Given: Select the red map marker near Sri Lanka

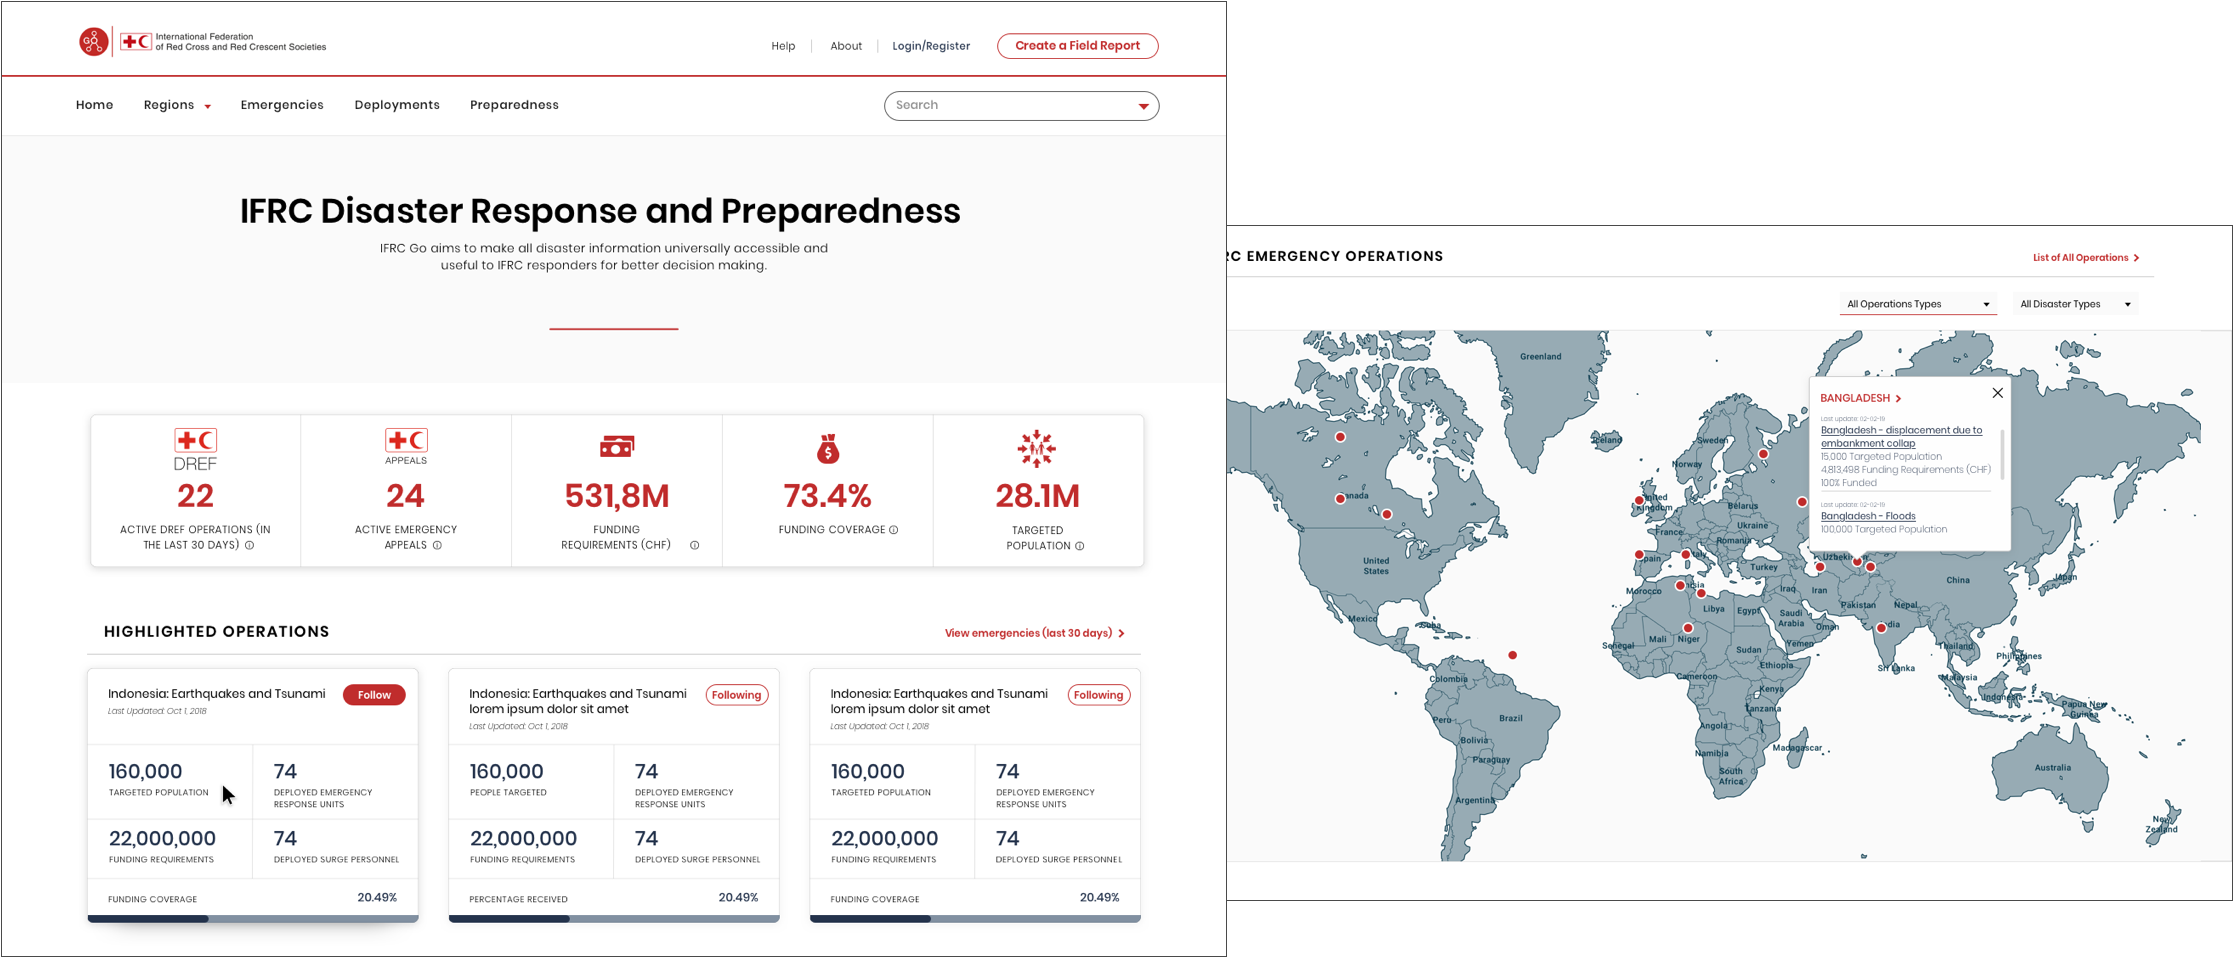Looking at the screenshot, I should (x=1881, y=629).
